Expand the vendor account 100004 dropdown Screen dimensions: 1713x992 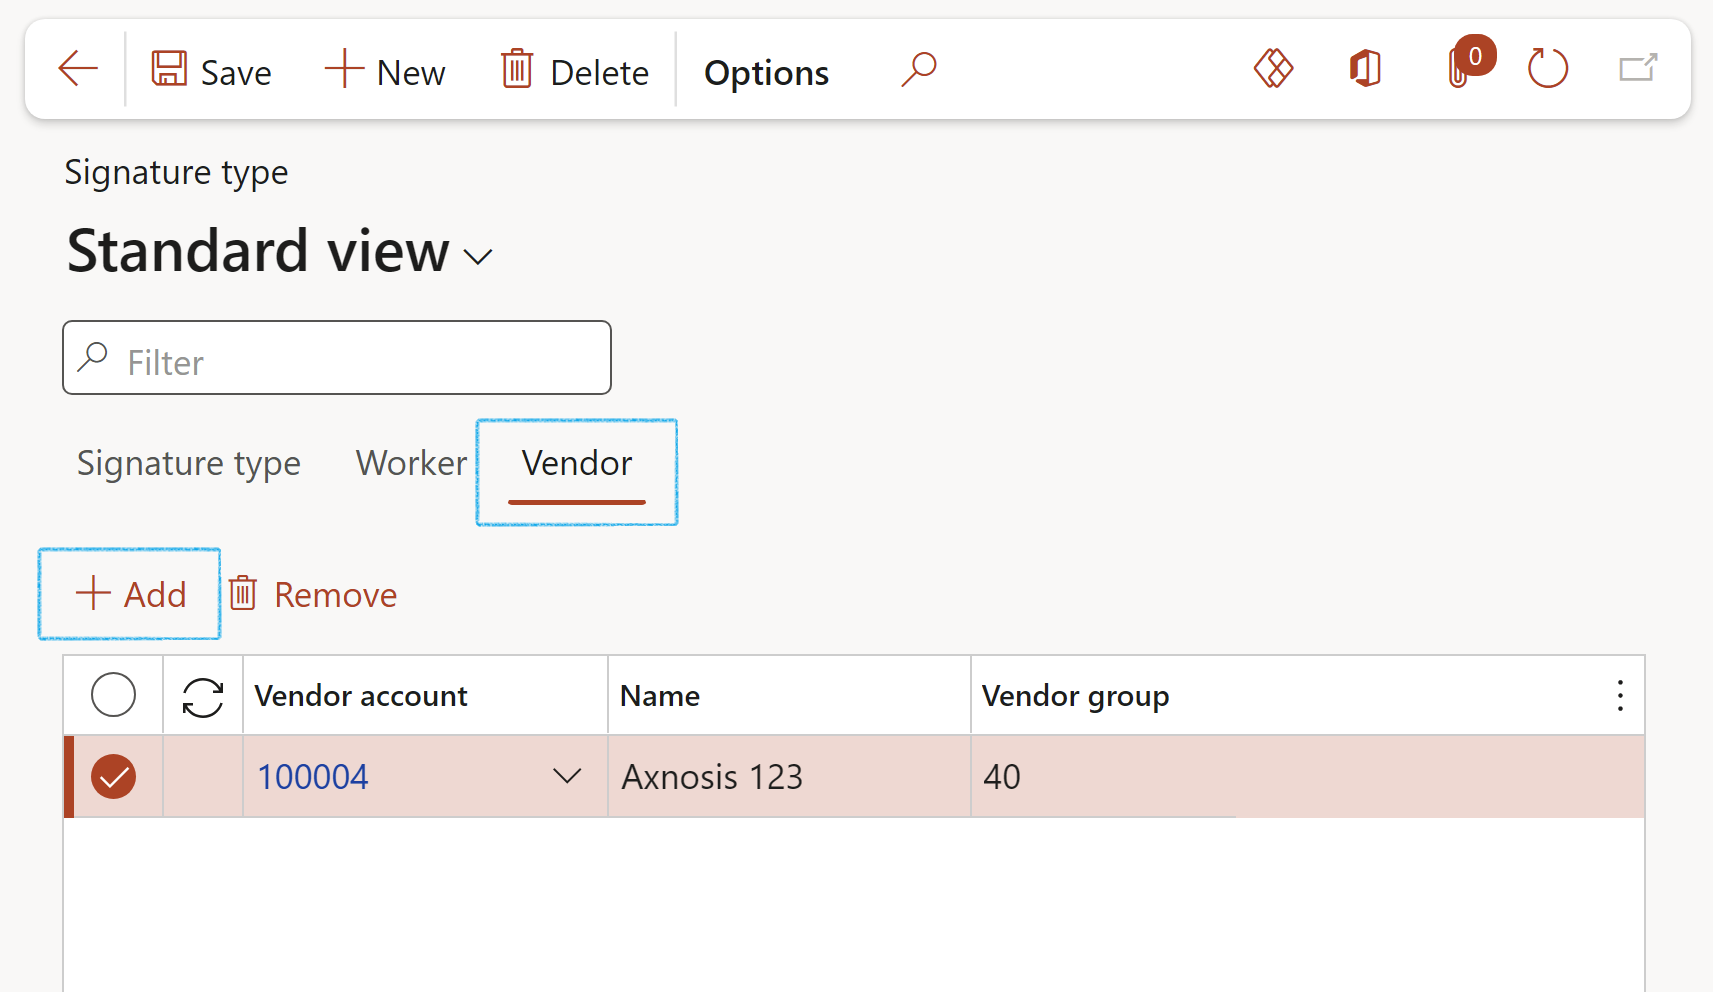point(567,777)
